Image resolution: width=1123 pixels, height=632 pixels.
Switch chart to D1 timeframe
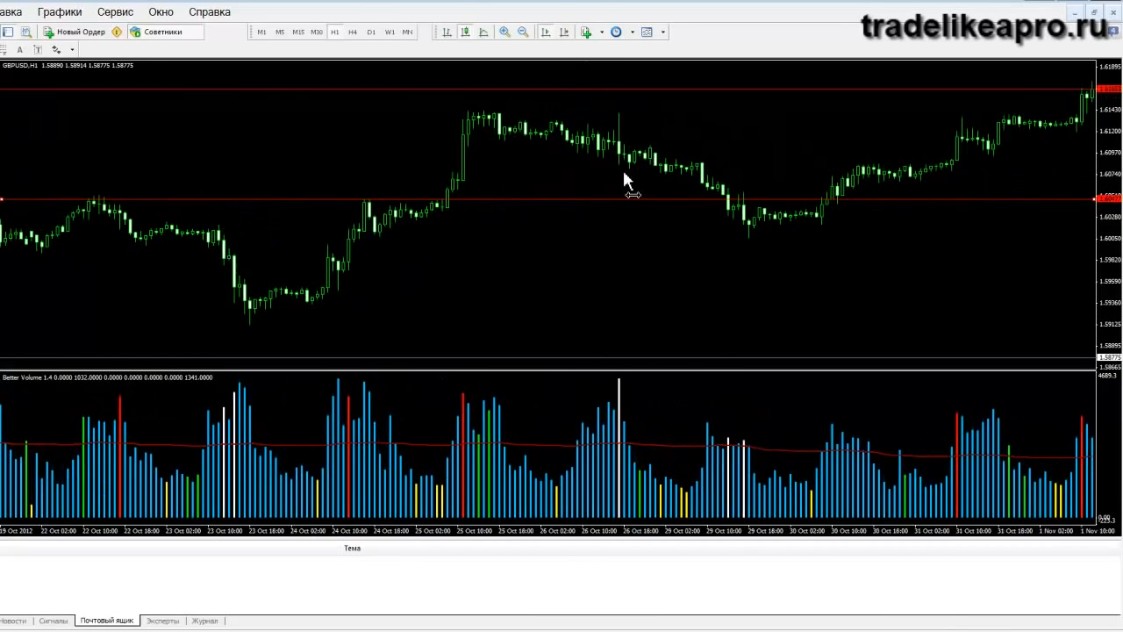point(371,32)
